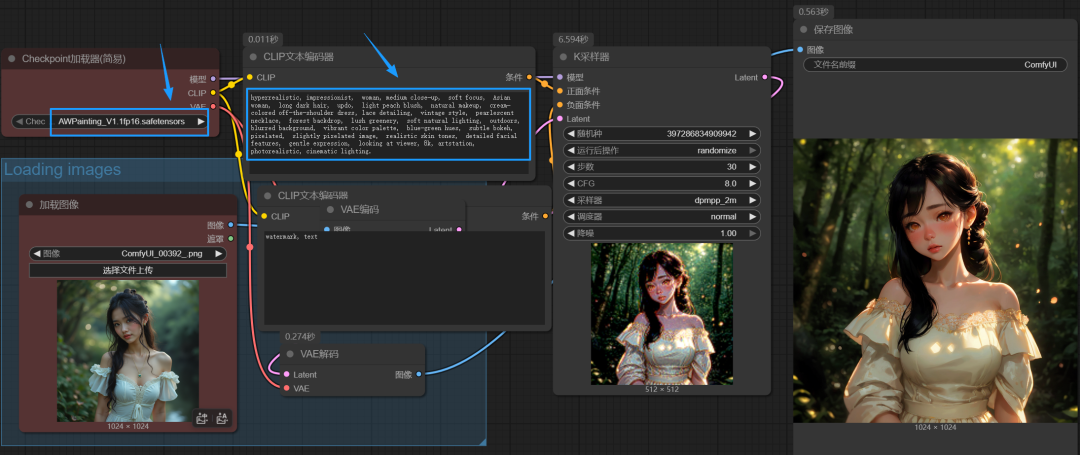Click the 选择文件上传 upload button
This screenshot has height=455, width=1080.
128,271
